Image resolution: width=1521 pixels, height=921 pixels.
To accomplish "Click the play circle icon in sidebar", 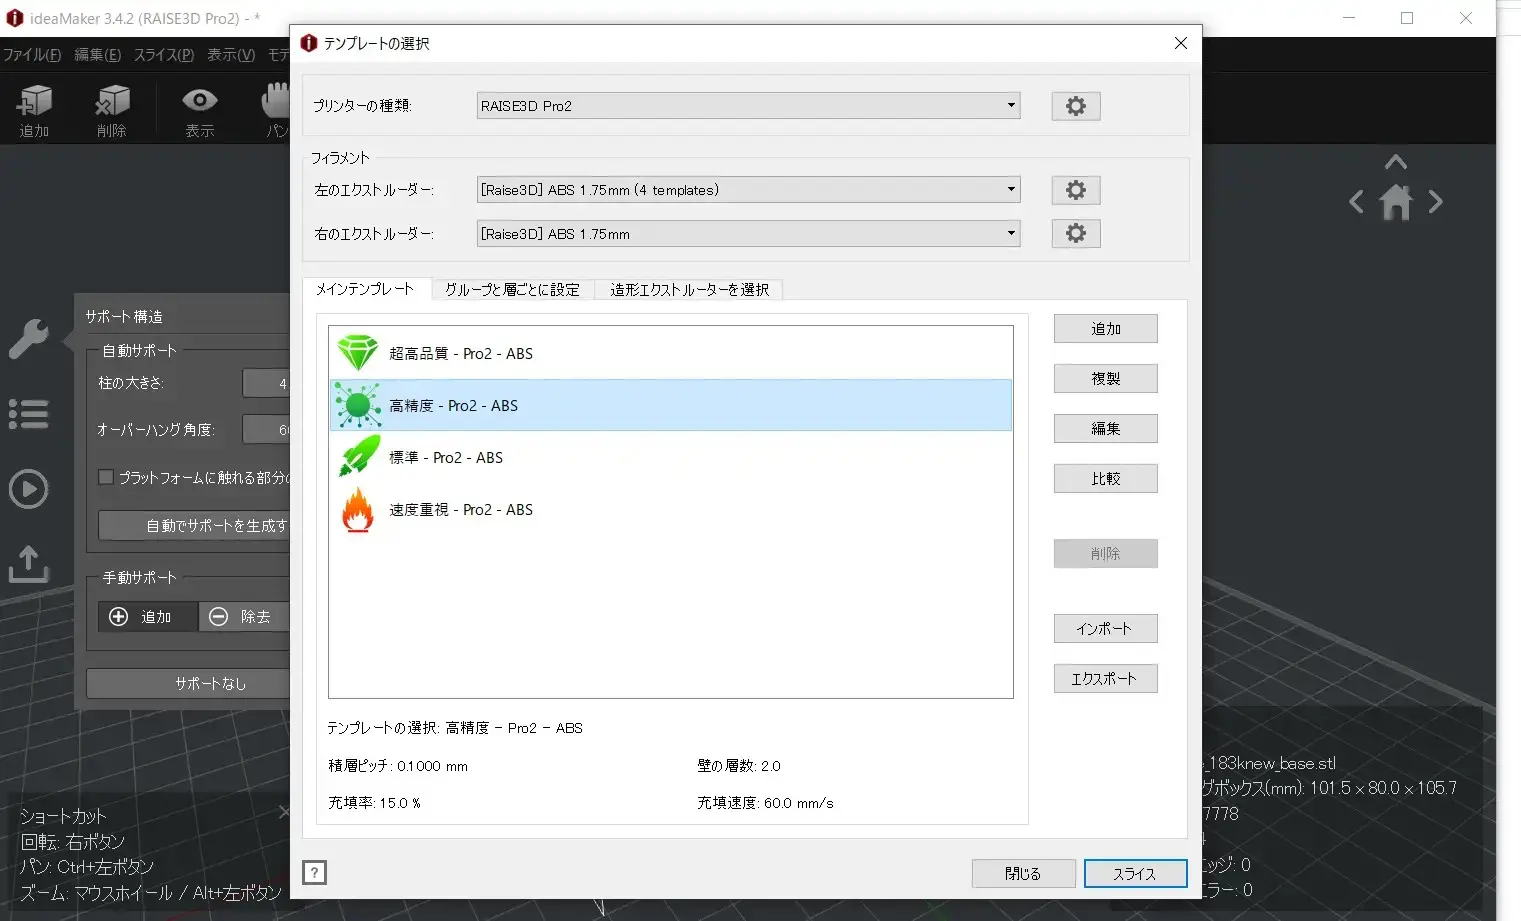I will click(x=28, y=489).
